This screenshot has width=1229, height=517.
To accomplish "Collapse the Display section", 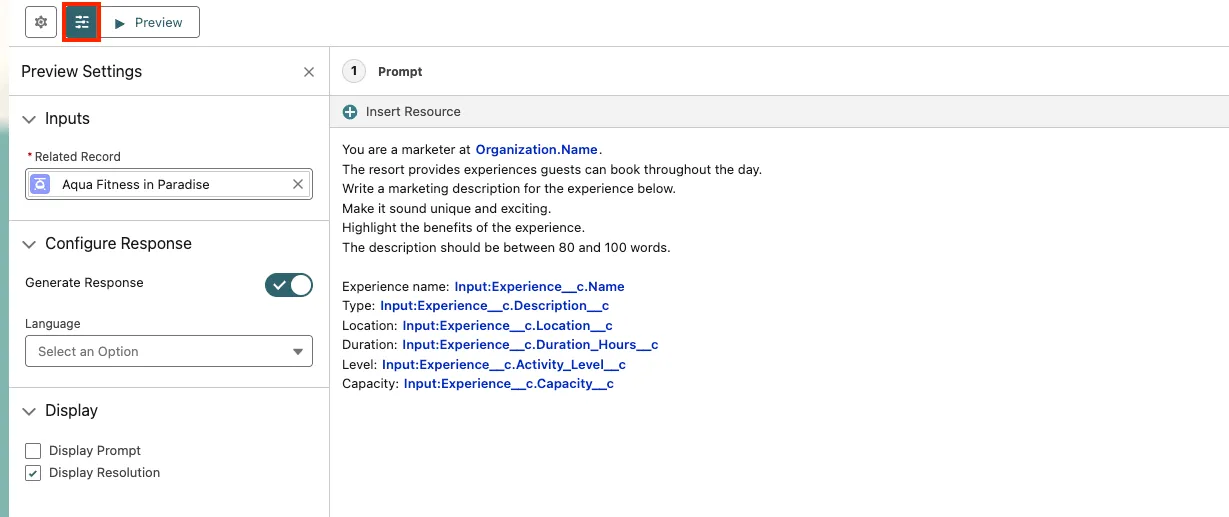I will [x=29, y=411].
